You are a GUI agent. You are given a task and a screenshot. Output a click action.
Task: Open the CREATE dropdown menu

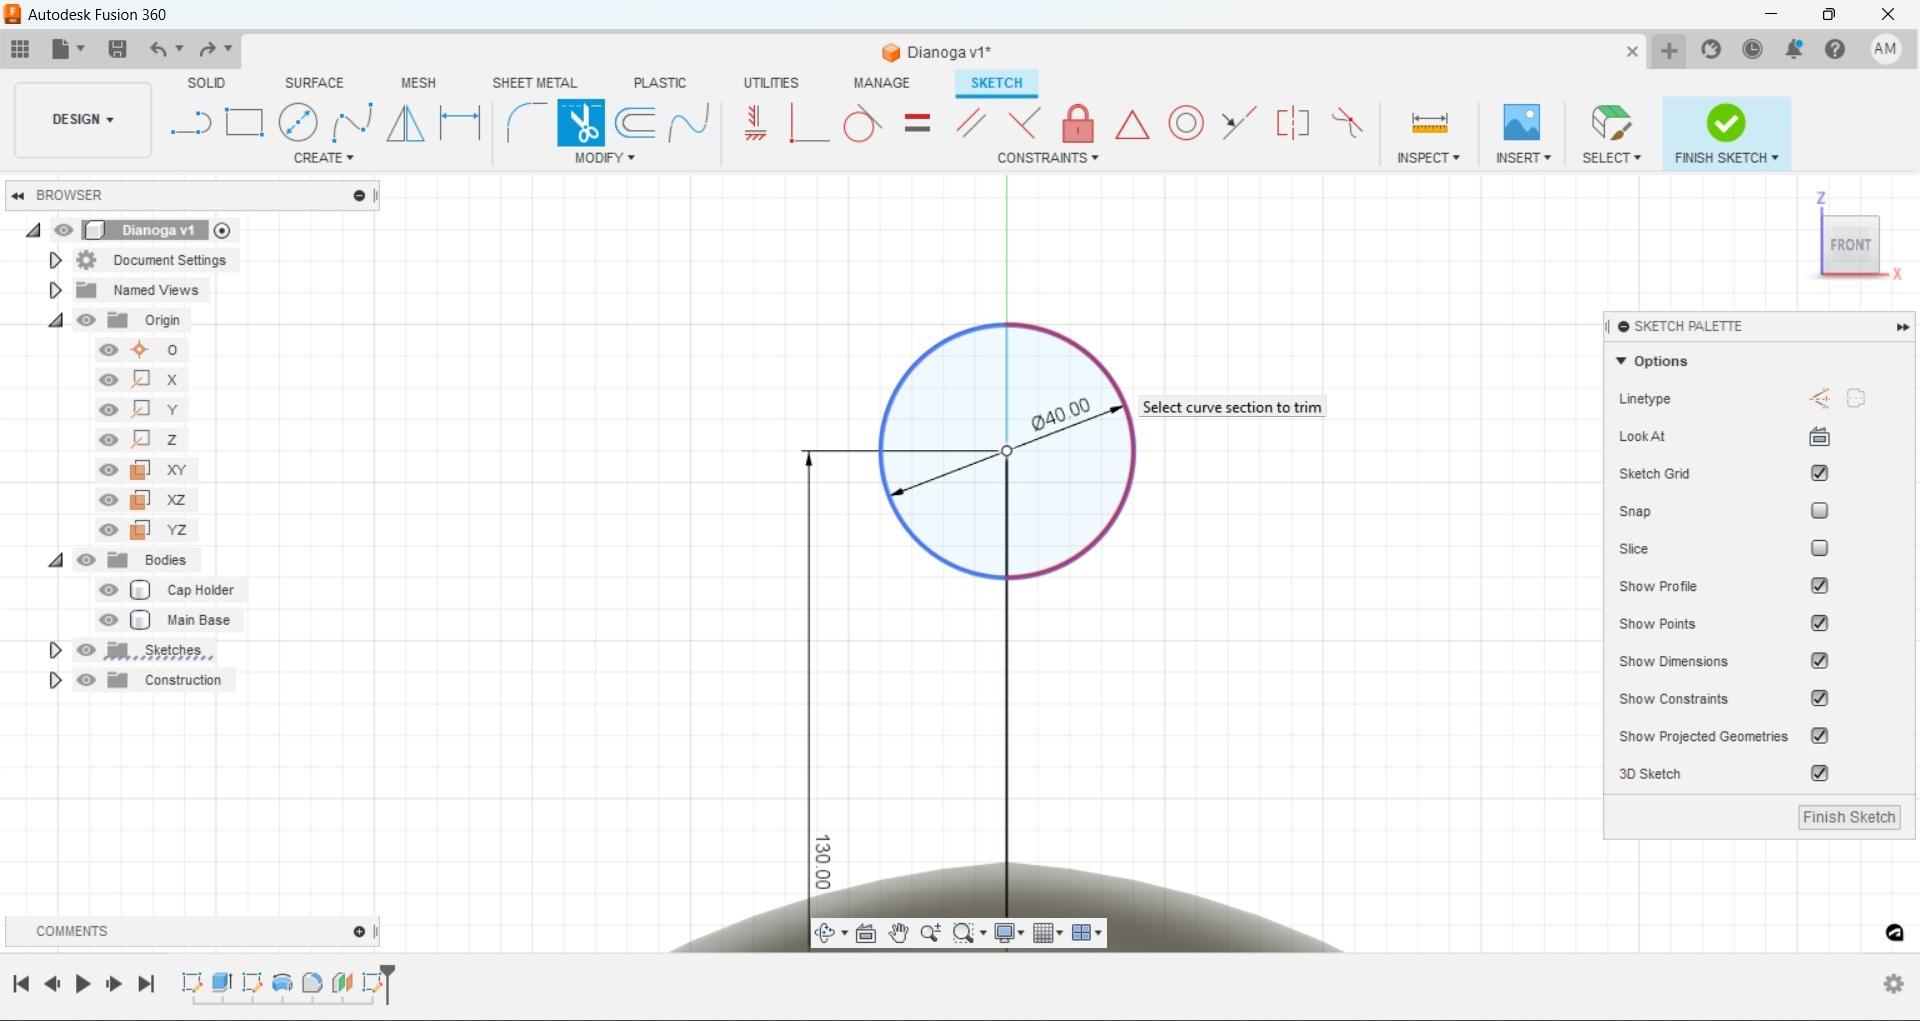pyautogui.click(x=324, y=158)
